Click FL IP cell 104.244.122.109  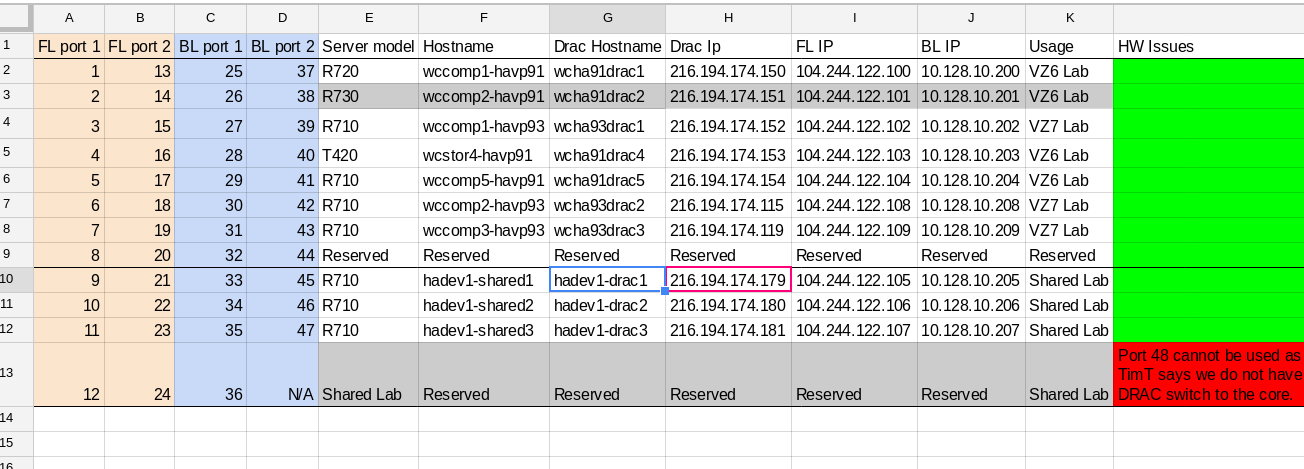point(853,230)
